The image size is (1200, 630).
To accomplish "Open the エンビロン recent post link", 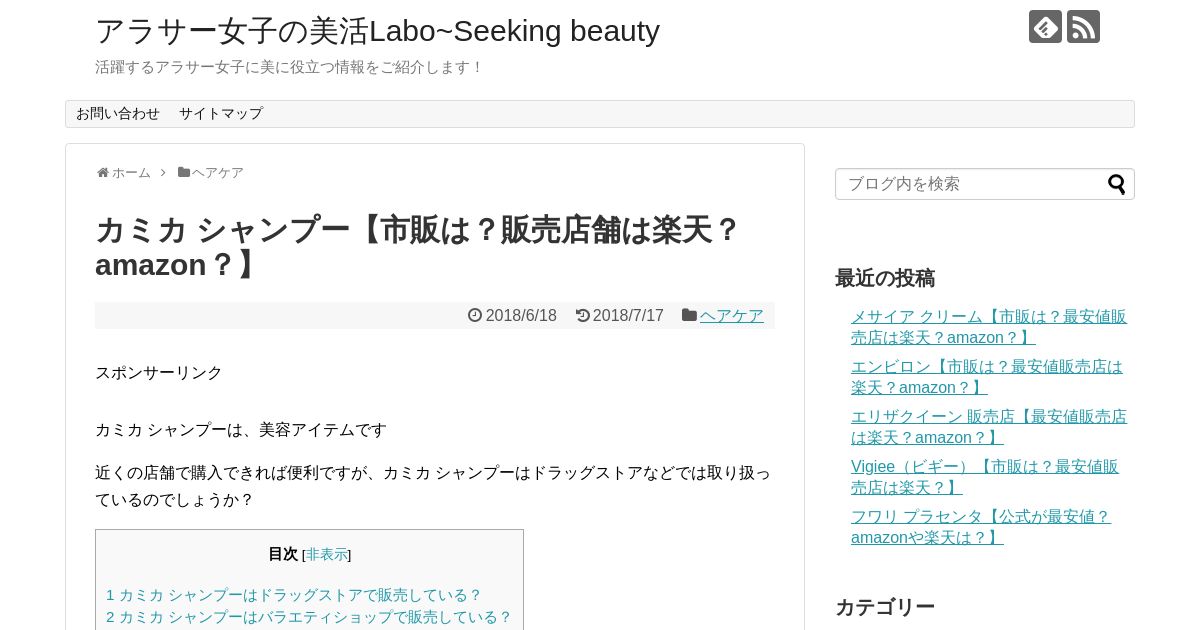I will pos(986,377).
